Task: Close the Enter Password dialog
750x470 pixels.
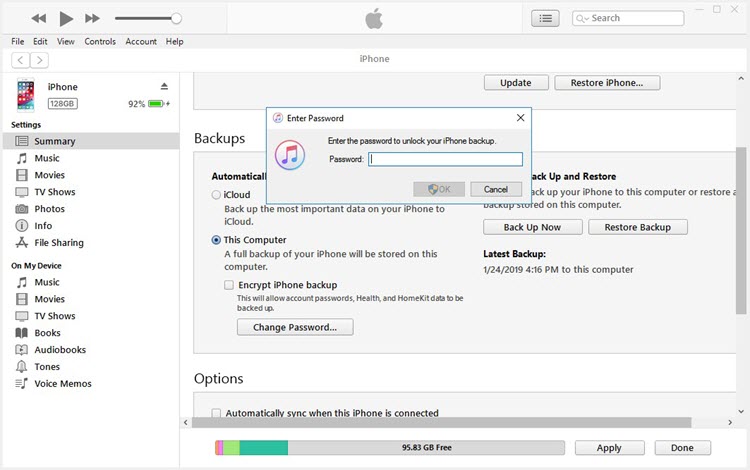Action: (520, 118)
